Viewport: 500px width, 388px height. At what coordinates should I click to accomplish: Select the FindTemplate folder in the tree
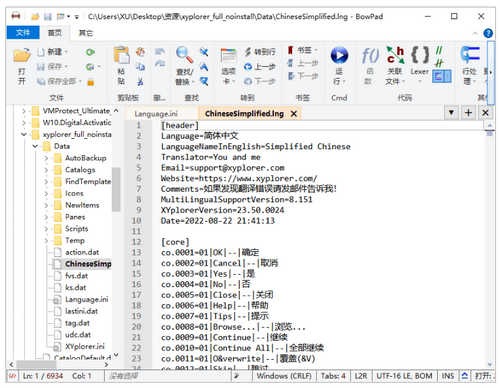[x=88, y=182]
